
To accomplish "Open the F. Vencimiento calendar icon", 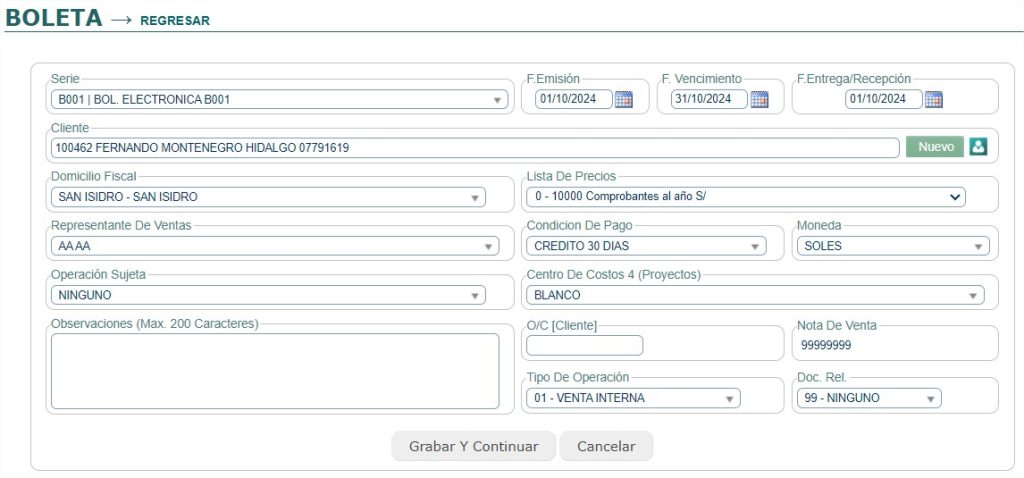I will (759, 99).
